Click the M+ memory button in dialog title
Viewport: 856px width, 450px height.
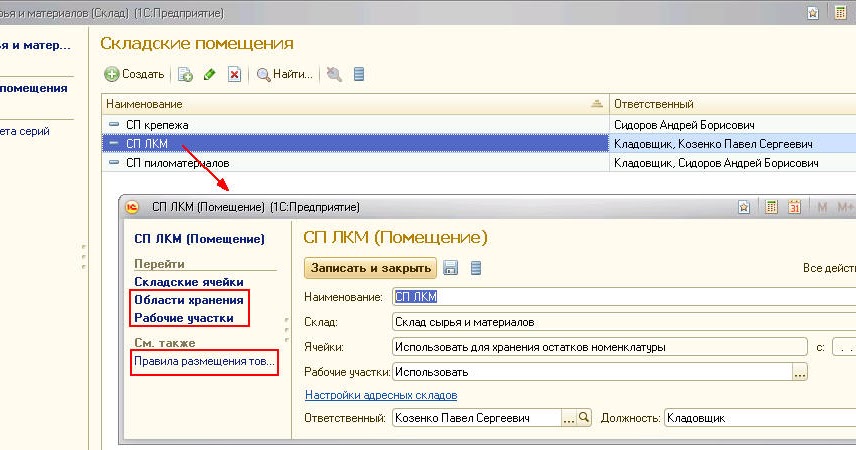tap(845, 207)
